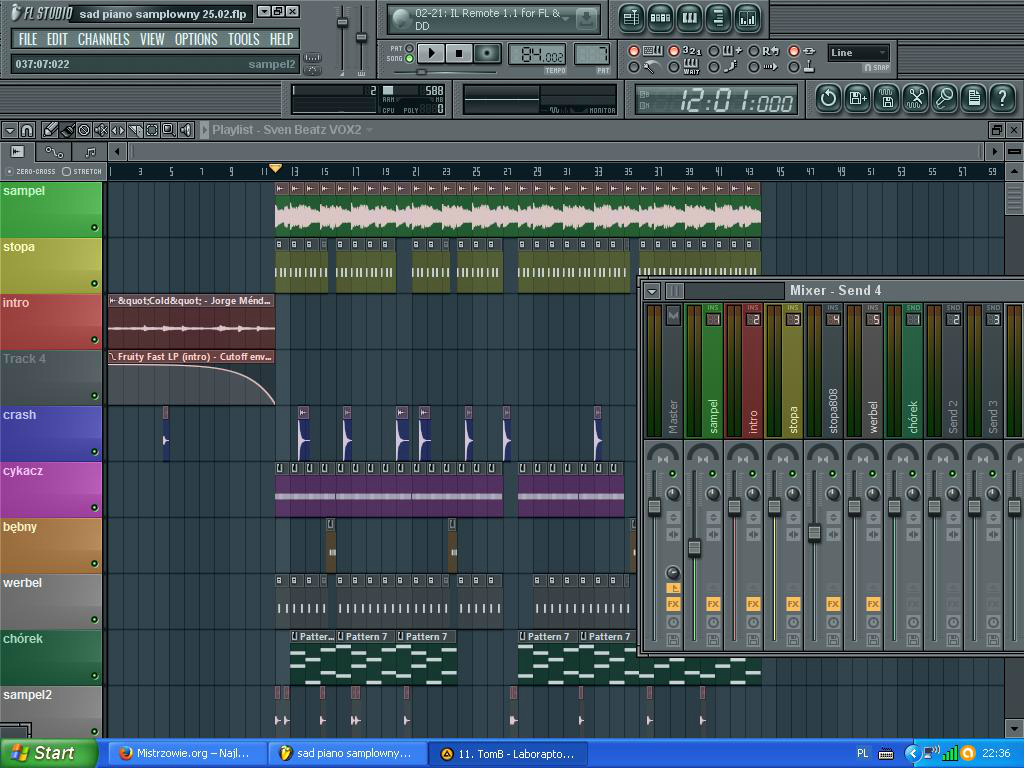Viewport: 1024px width, 768px height.
Task: Click the Play transport button
Action: (x=431, y=54)
